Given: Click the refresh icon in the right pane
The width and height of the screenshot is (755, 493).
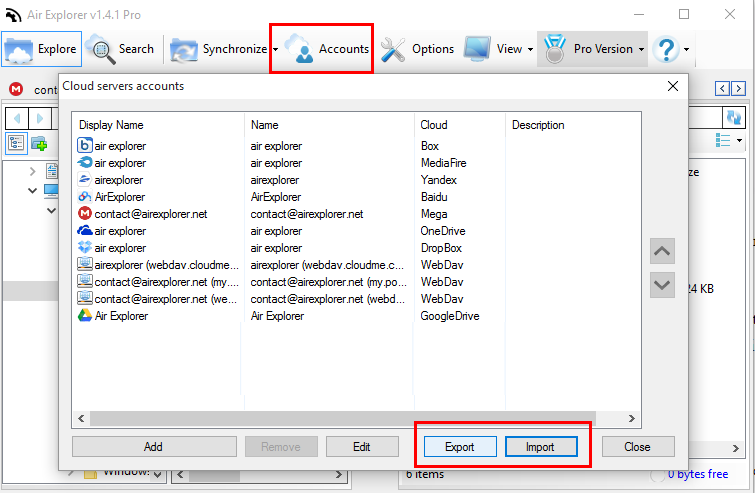Looking at the screenshot, I should (x=734, y=117).
